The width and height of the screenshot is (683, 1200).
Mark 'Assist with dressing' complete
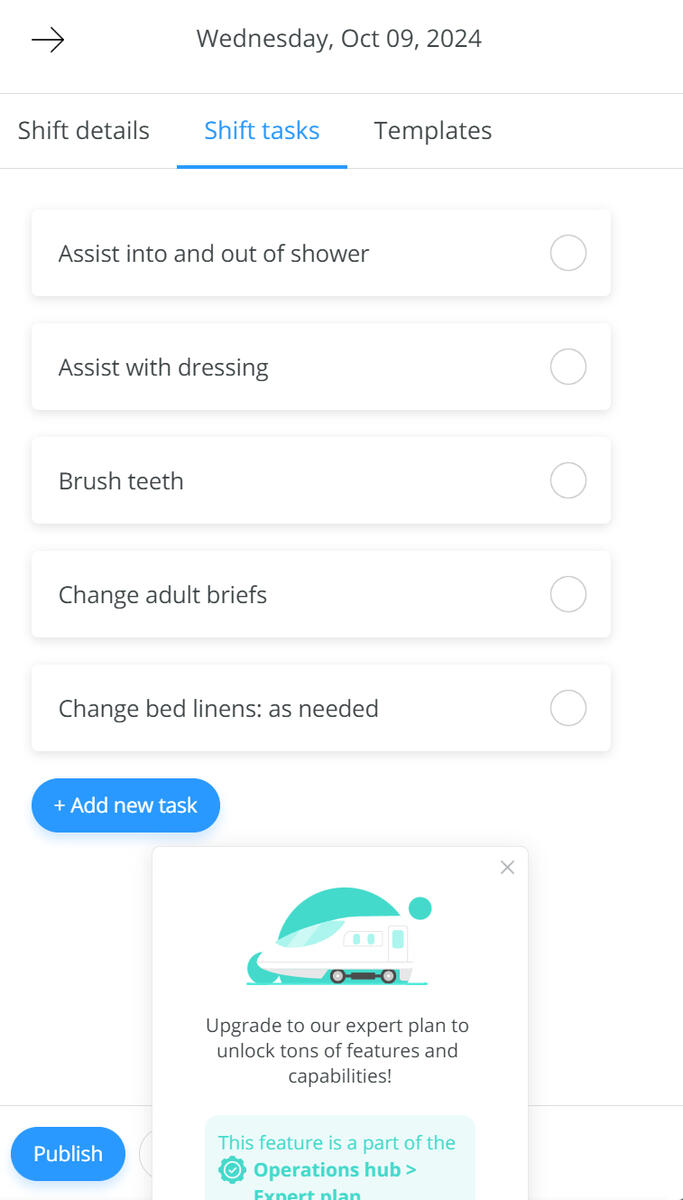568,367
